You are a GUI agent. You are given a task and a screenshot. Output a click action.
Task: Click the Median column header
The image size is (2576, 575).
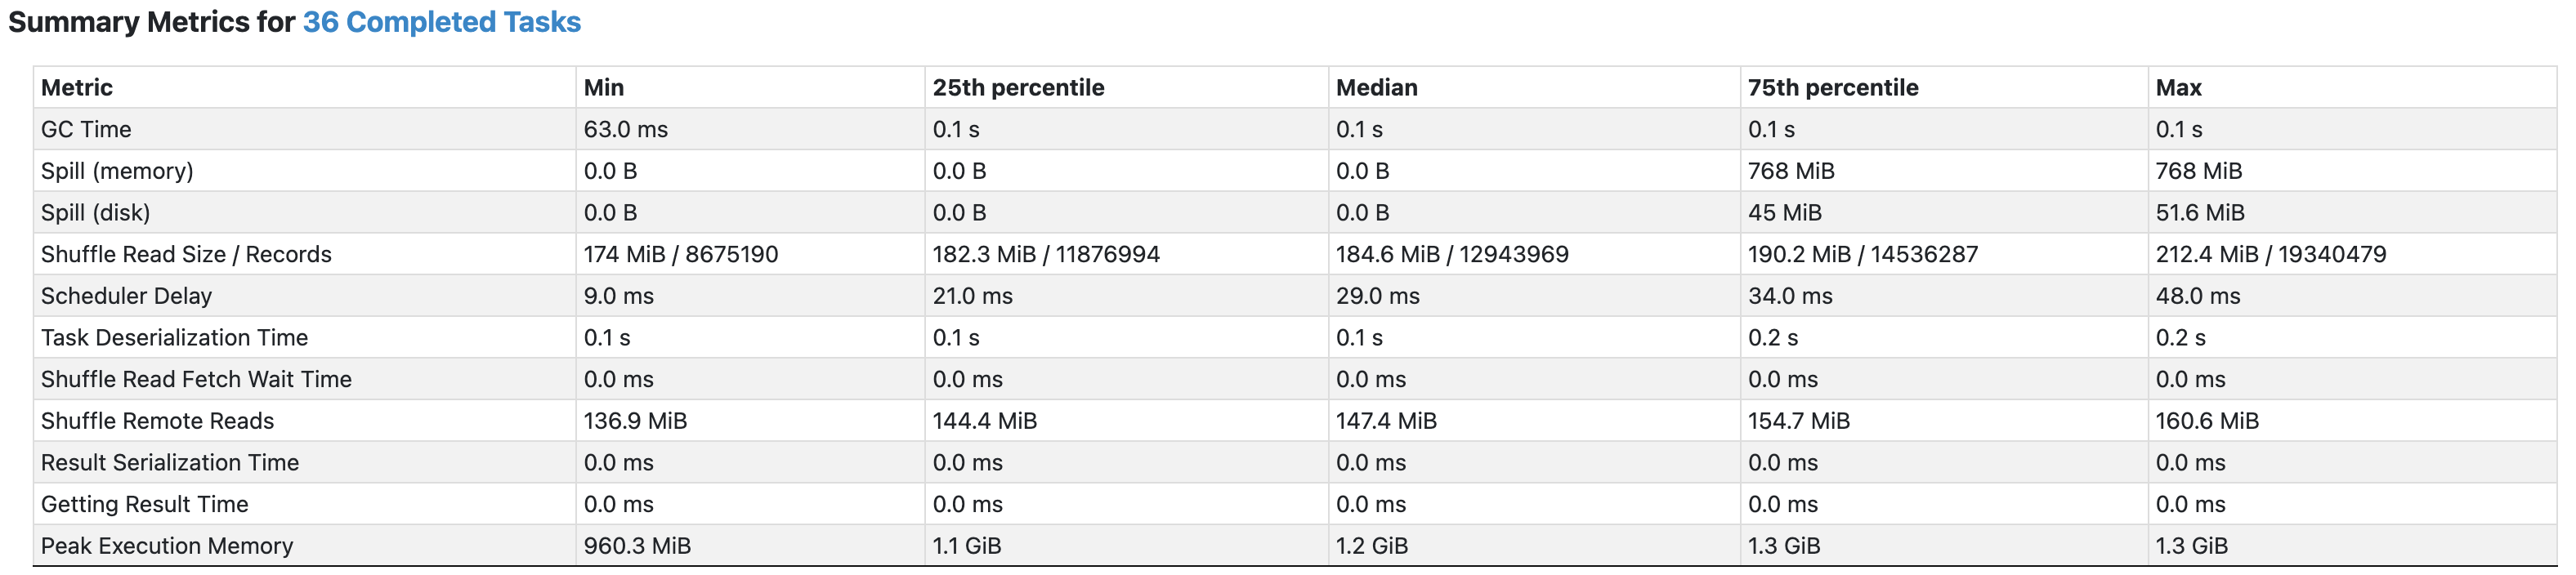1377,88
